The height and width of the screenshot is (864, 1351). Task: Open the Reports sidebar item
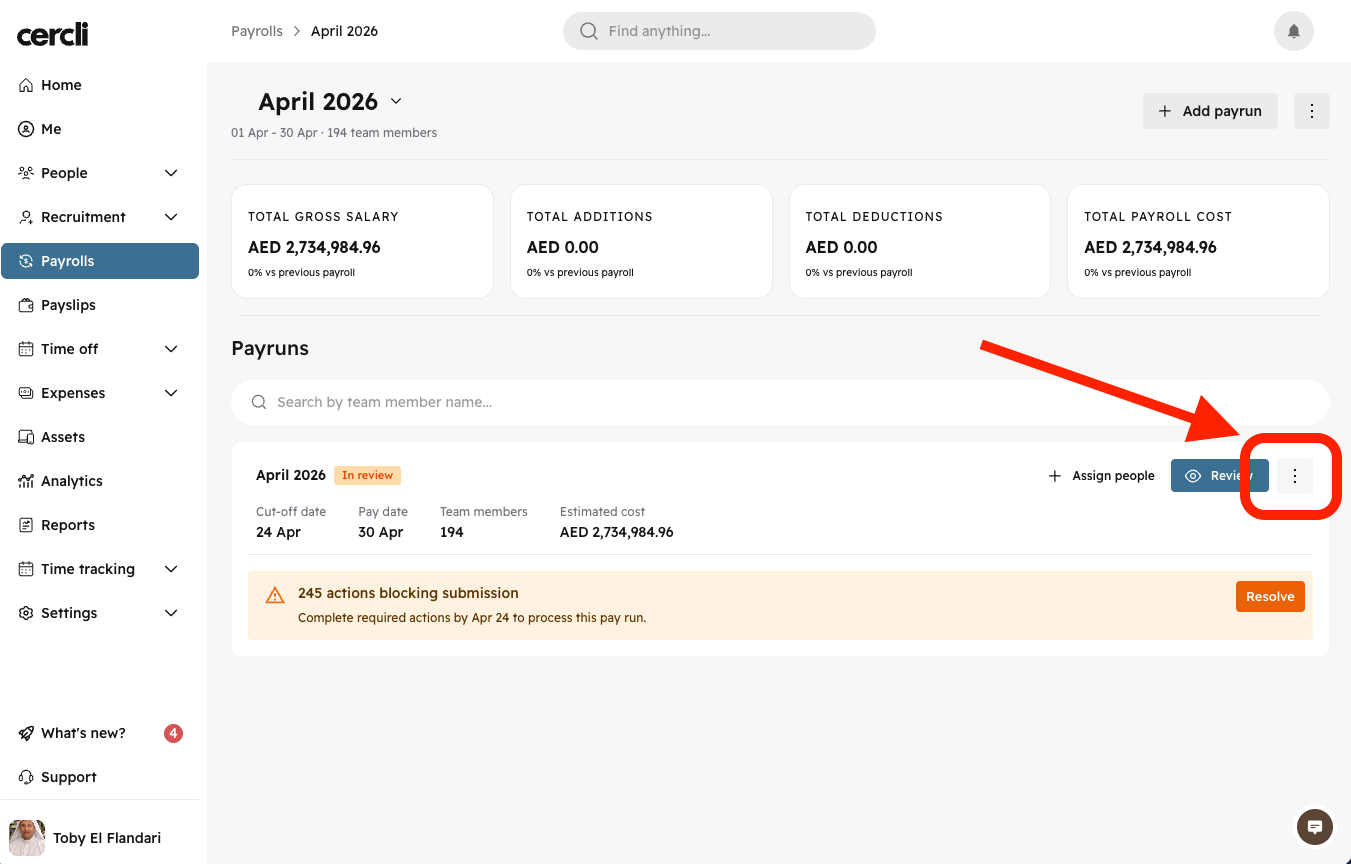tap(67, 525)
